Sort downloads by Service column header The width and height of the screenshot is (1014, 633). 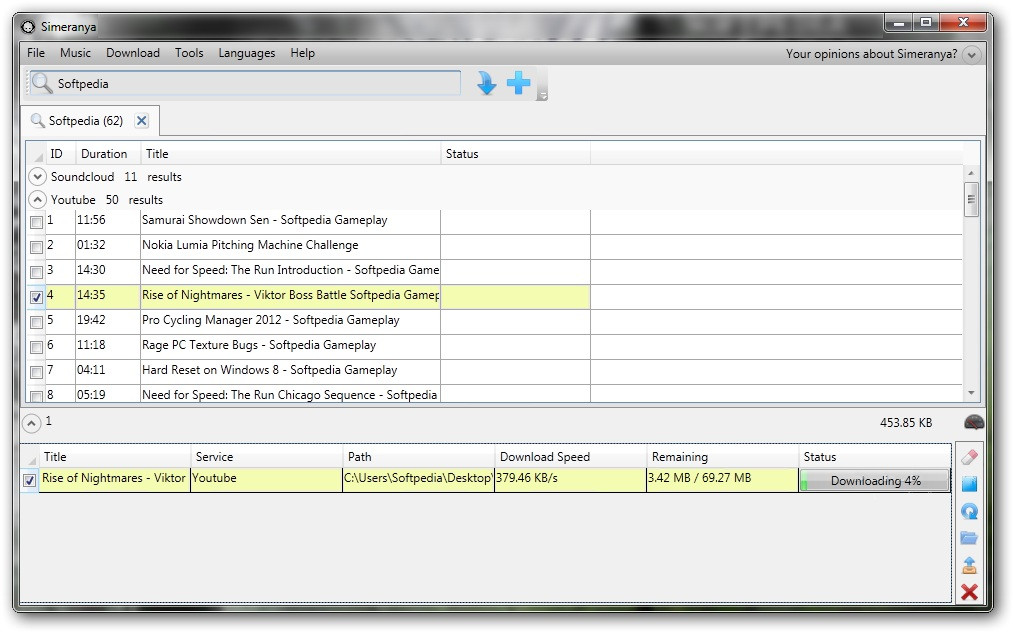(266, 456)
